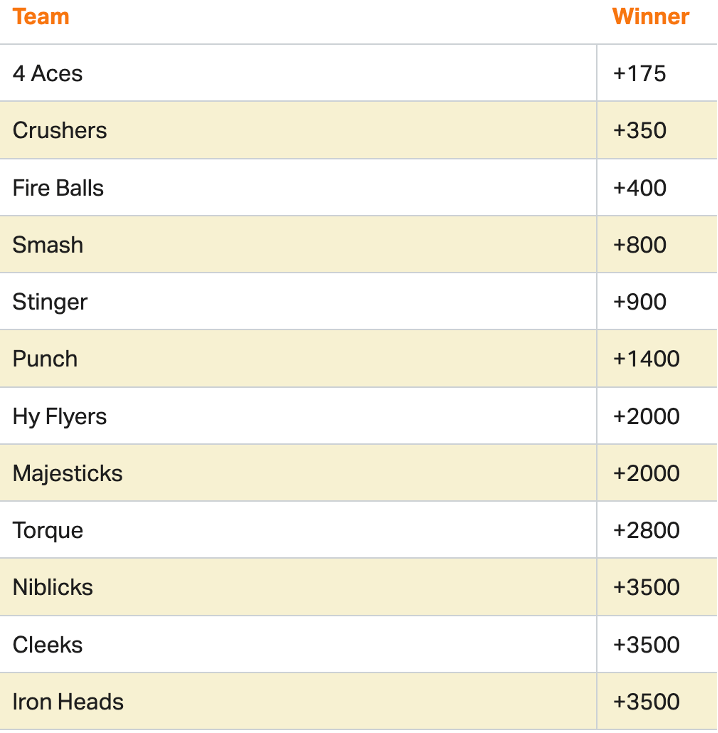The height and width of the screenshot is (733, 718).
Task: Select the +800 odds for Smash
Action: 640,245
